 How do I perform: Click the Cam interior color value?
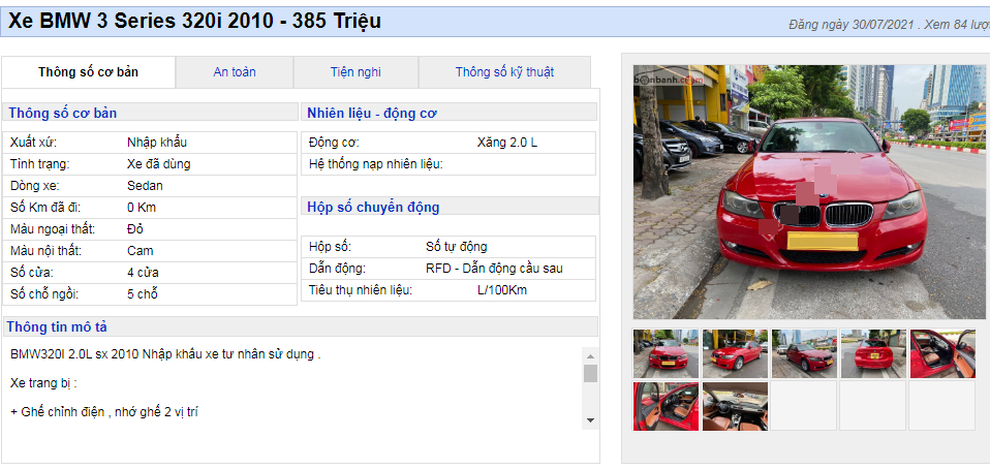tap(140, 251)
